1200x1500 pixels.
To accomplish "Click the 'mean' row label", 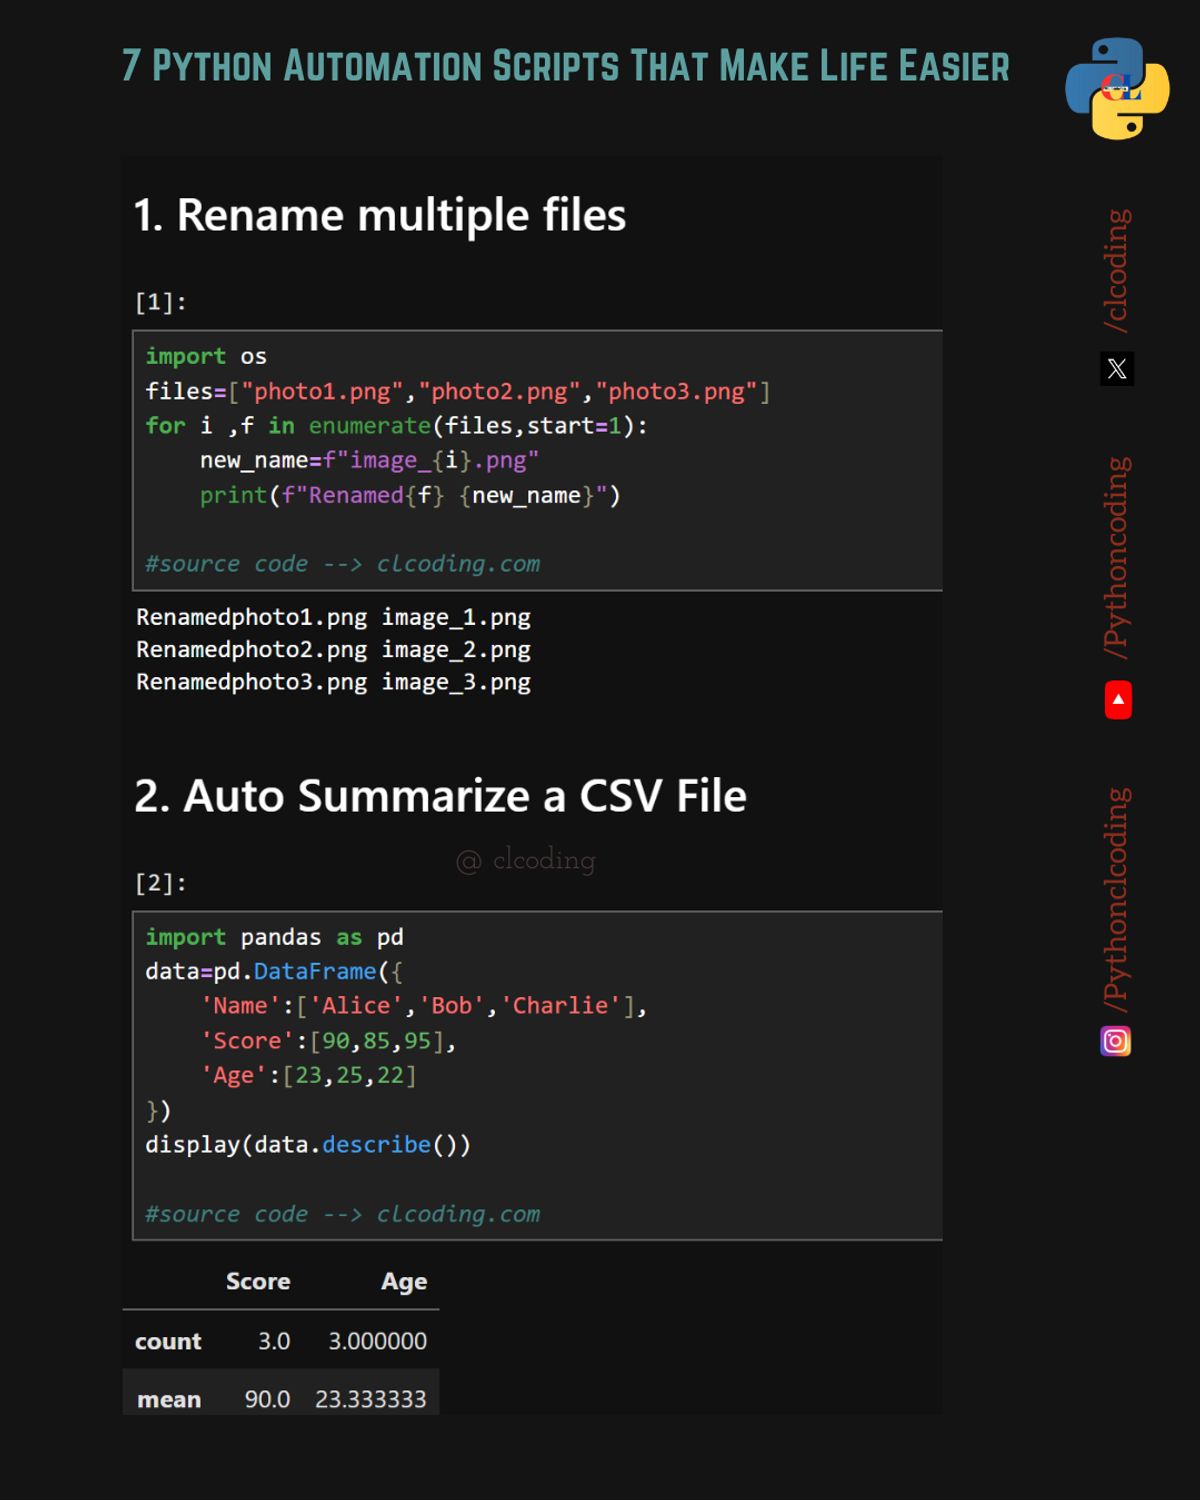I will point(169,1399).
